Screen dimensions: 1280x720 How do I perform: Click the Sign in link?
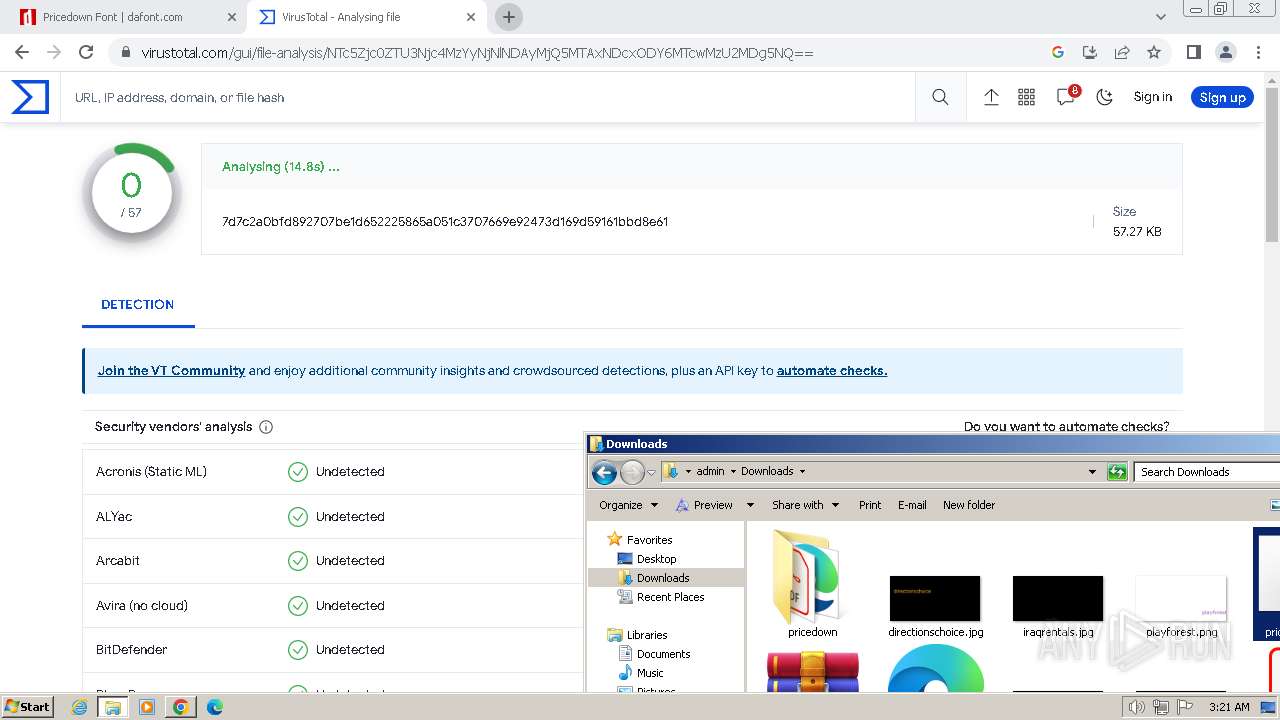tap(1152, 97)
